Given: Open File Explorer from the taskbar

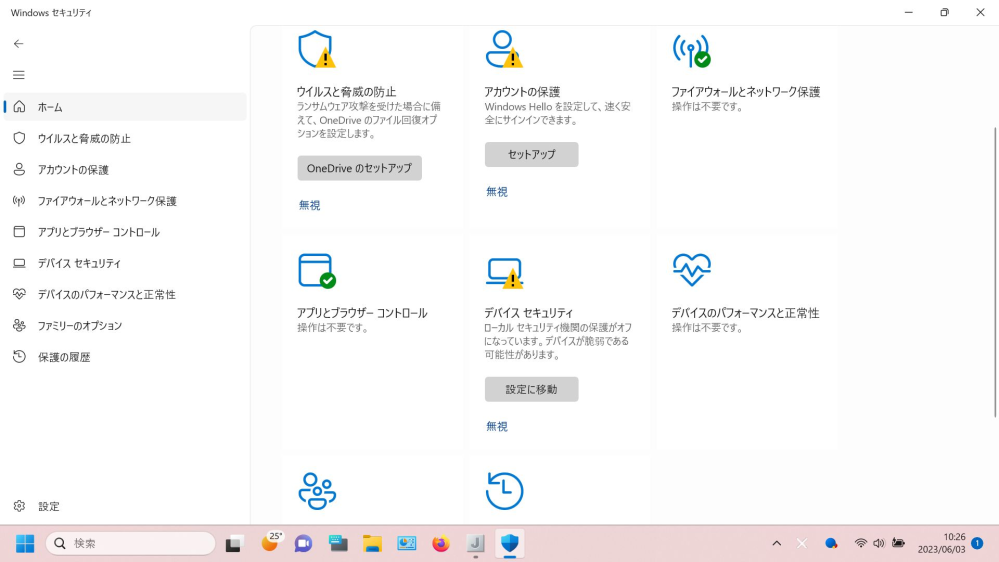Looking at the screenshot, I should tap(372, 544).
